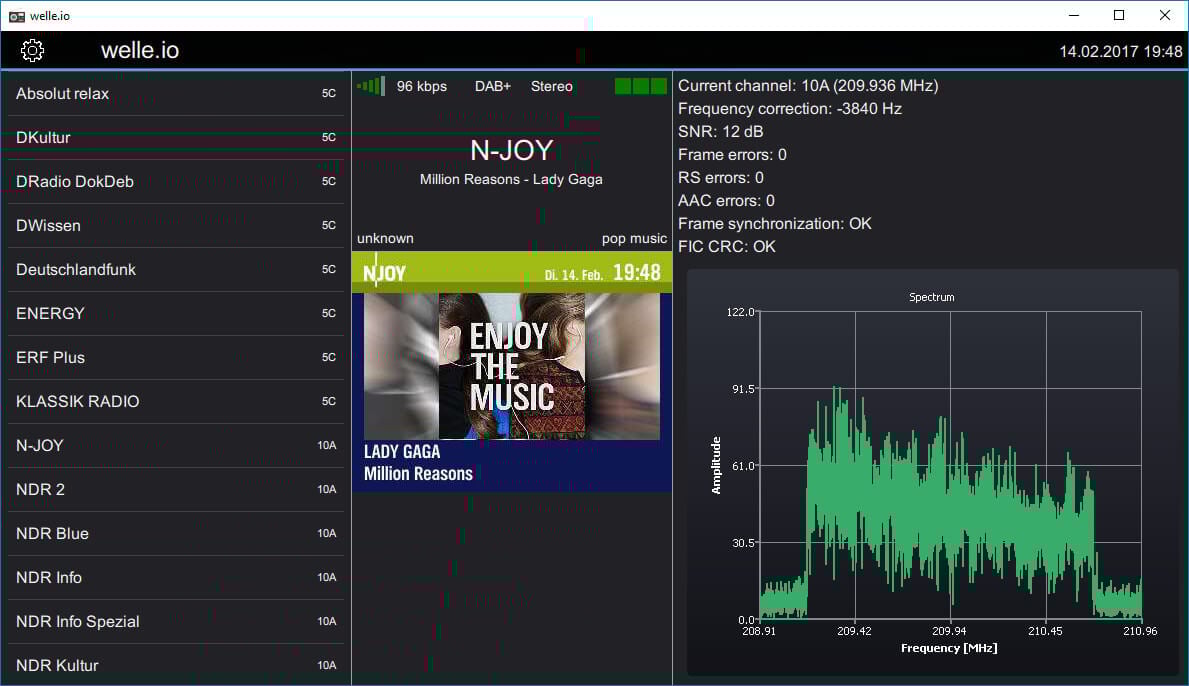The height and width of the screenshot is (686, 1189).
Task: Click the Spectrum chart title
Action: (x=932, y=297)
